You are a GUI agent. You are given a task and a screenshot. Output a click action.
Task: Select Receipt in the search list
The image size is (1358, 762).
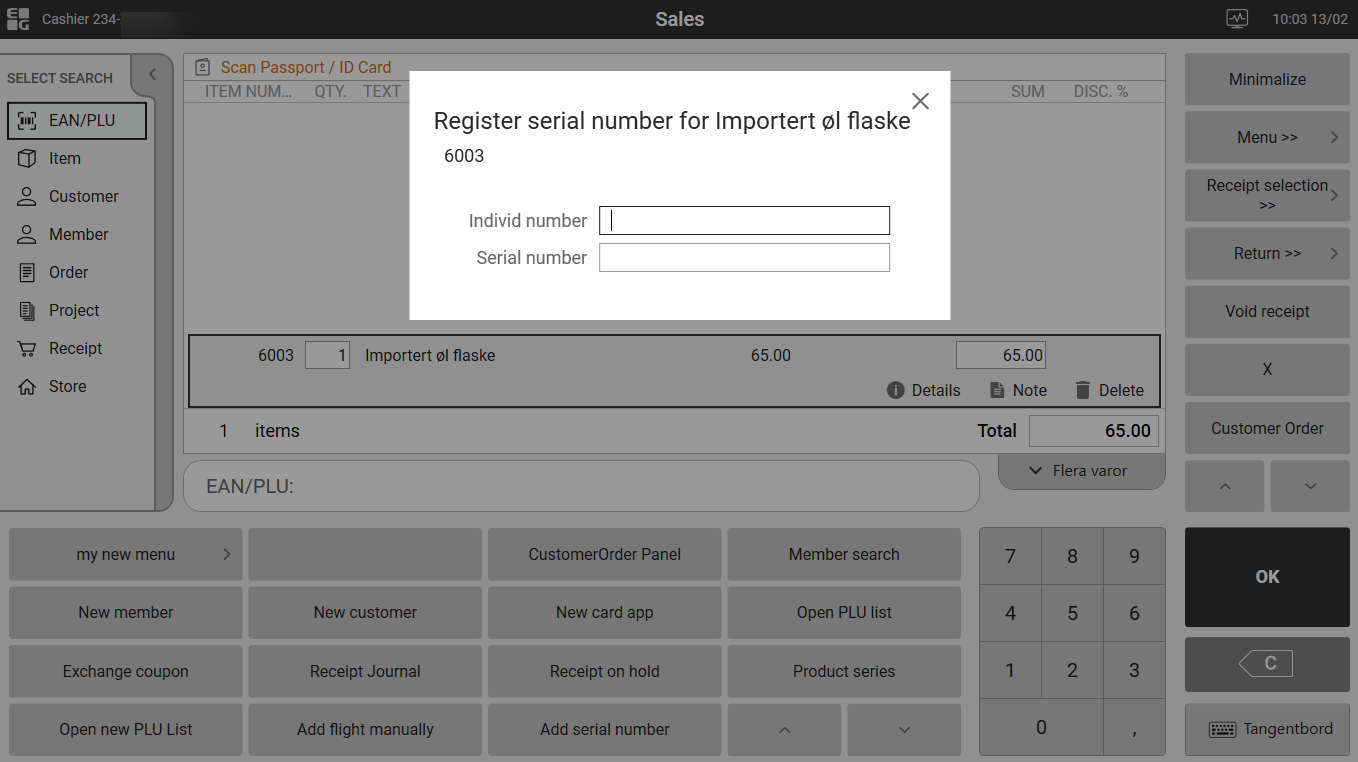click(75, 349)
